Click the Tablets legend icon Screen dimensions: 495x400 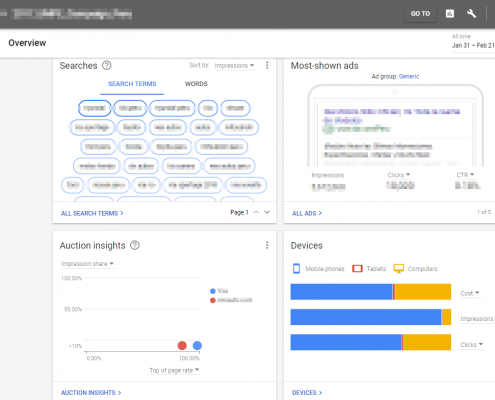[357, 269]
